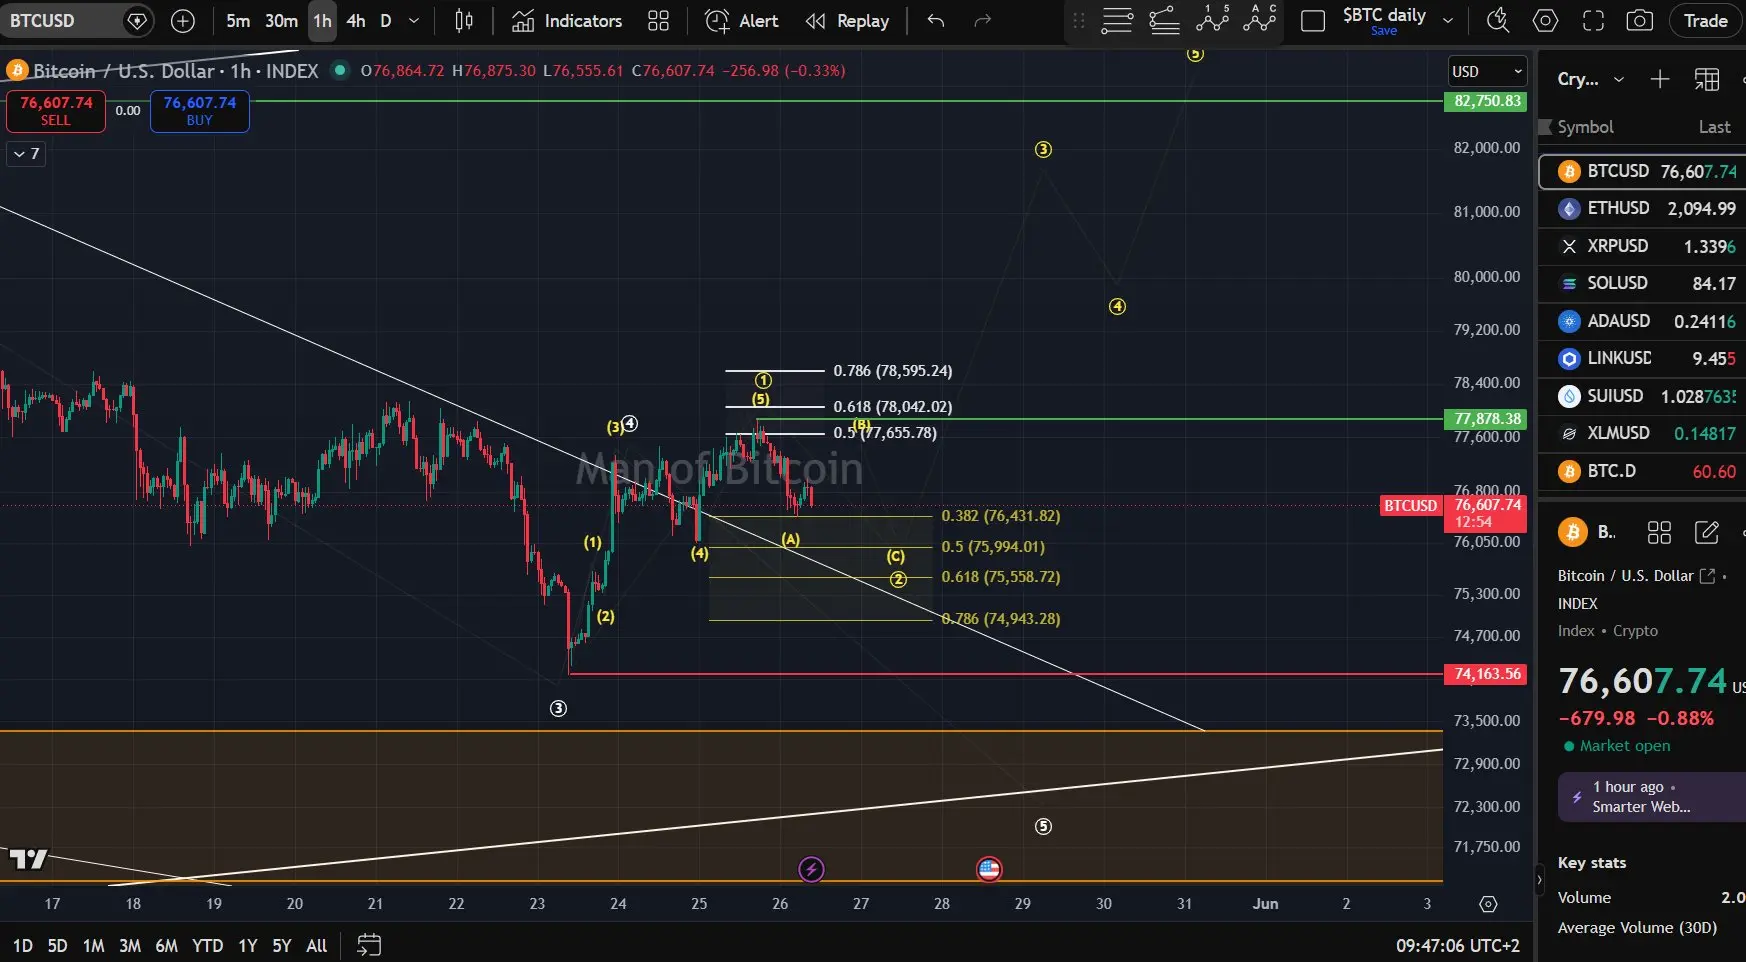
Task: Switch to the 30m timeframe
Action: click(281, 21)
